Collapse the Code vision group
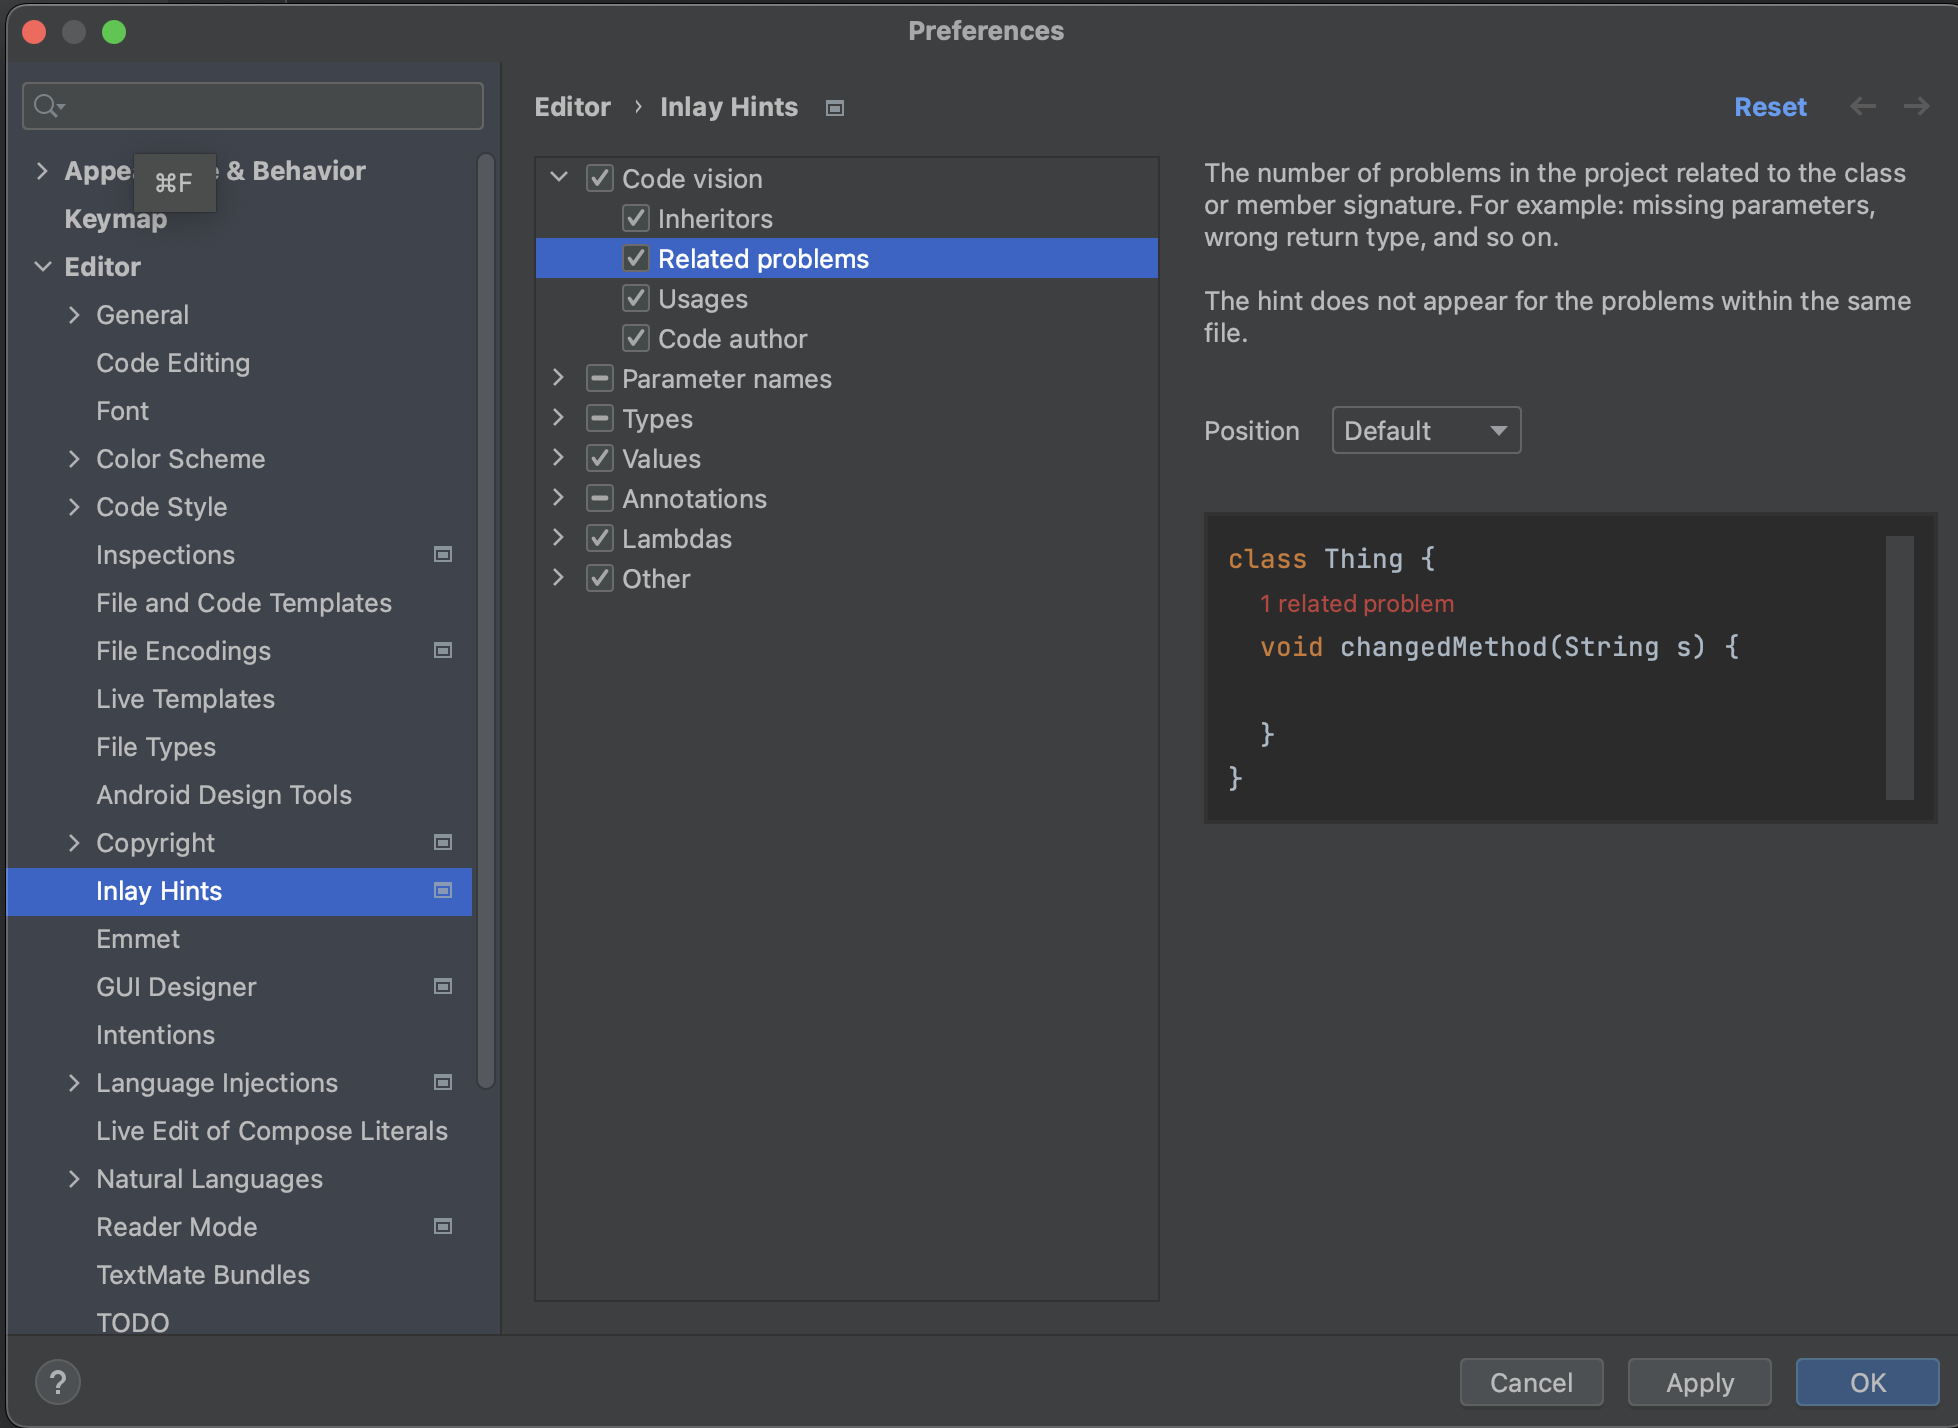 [559, 177]
